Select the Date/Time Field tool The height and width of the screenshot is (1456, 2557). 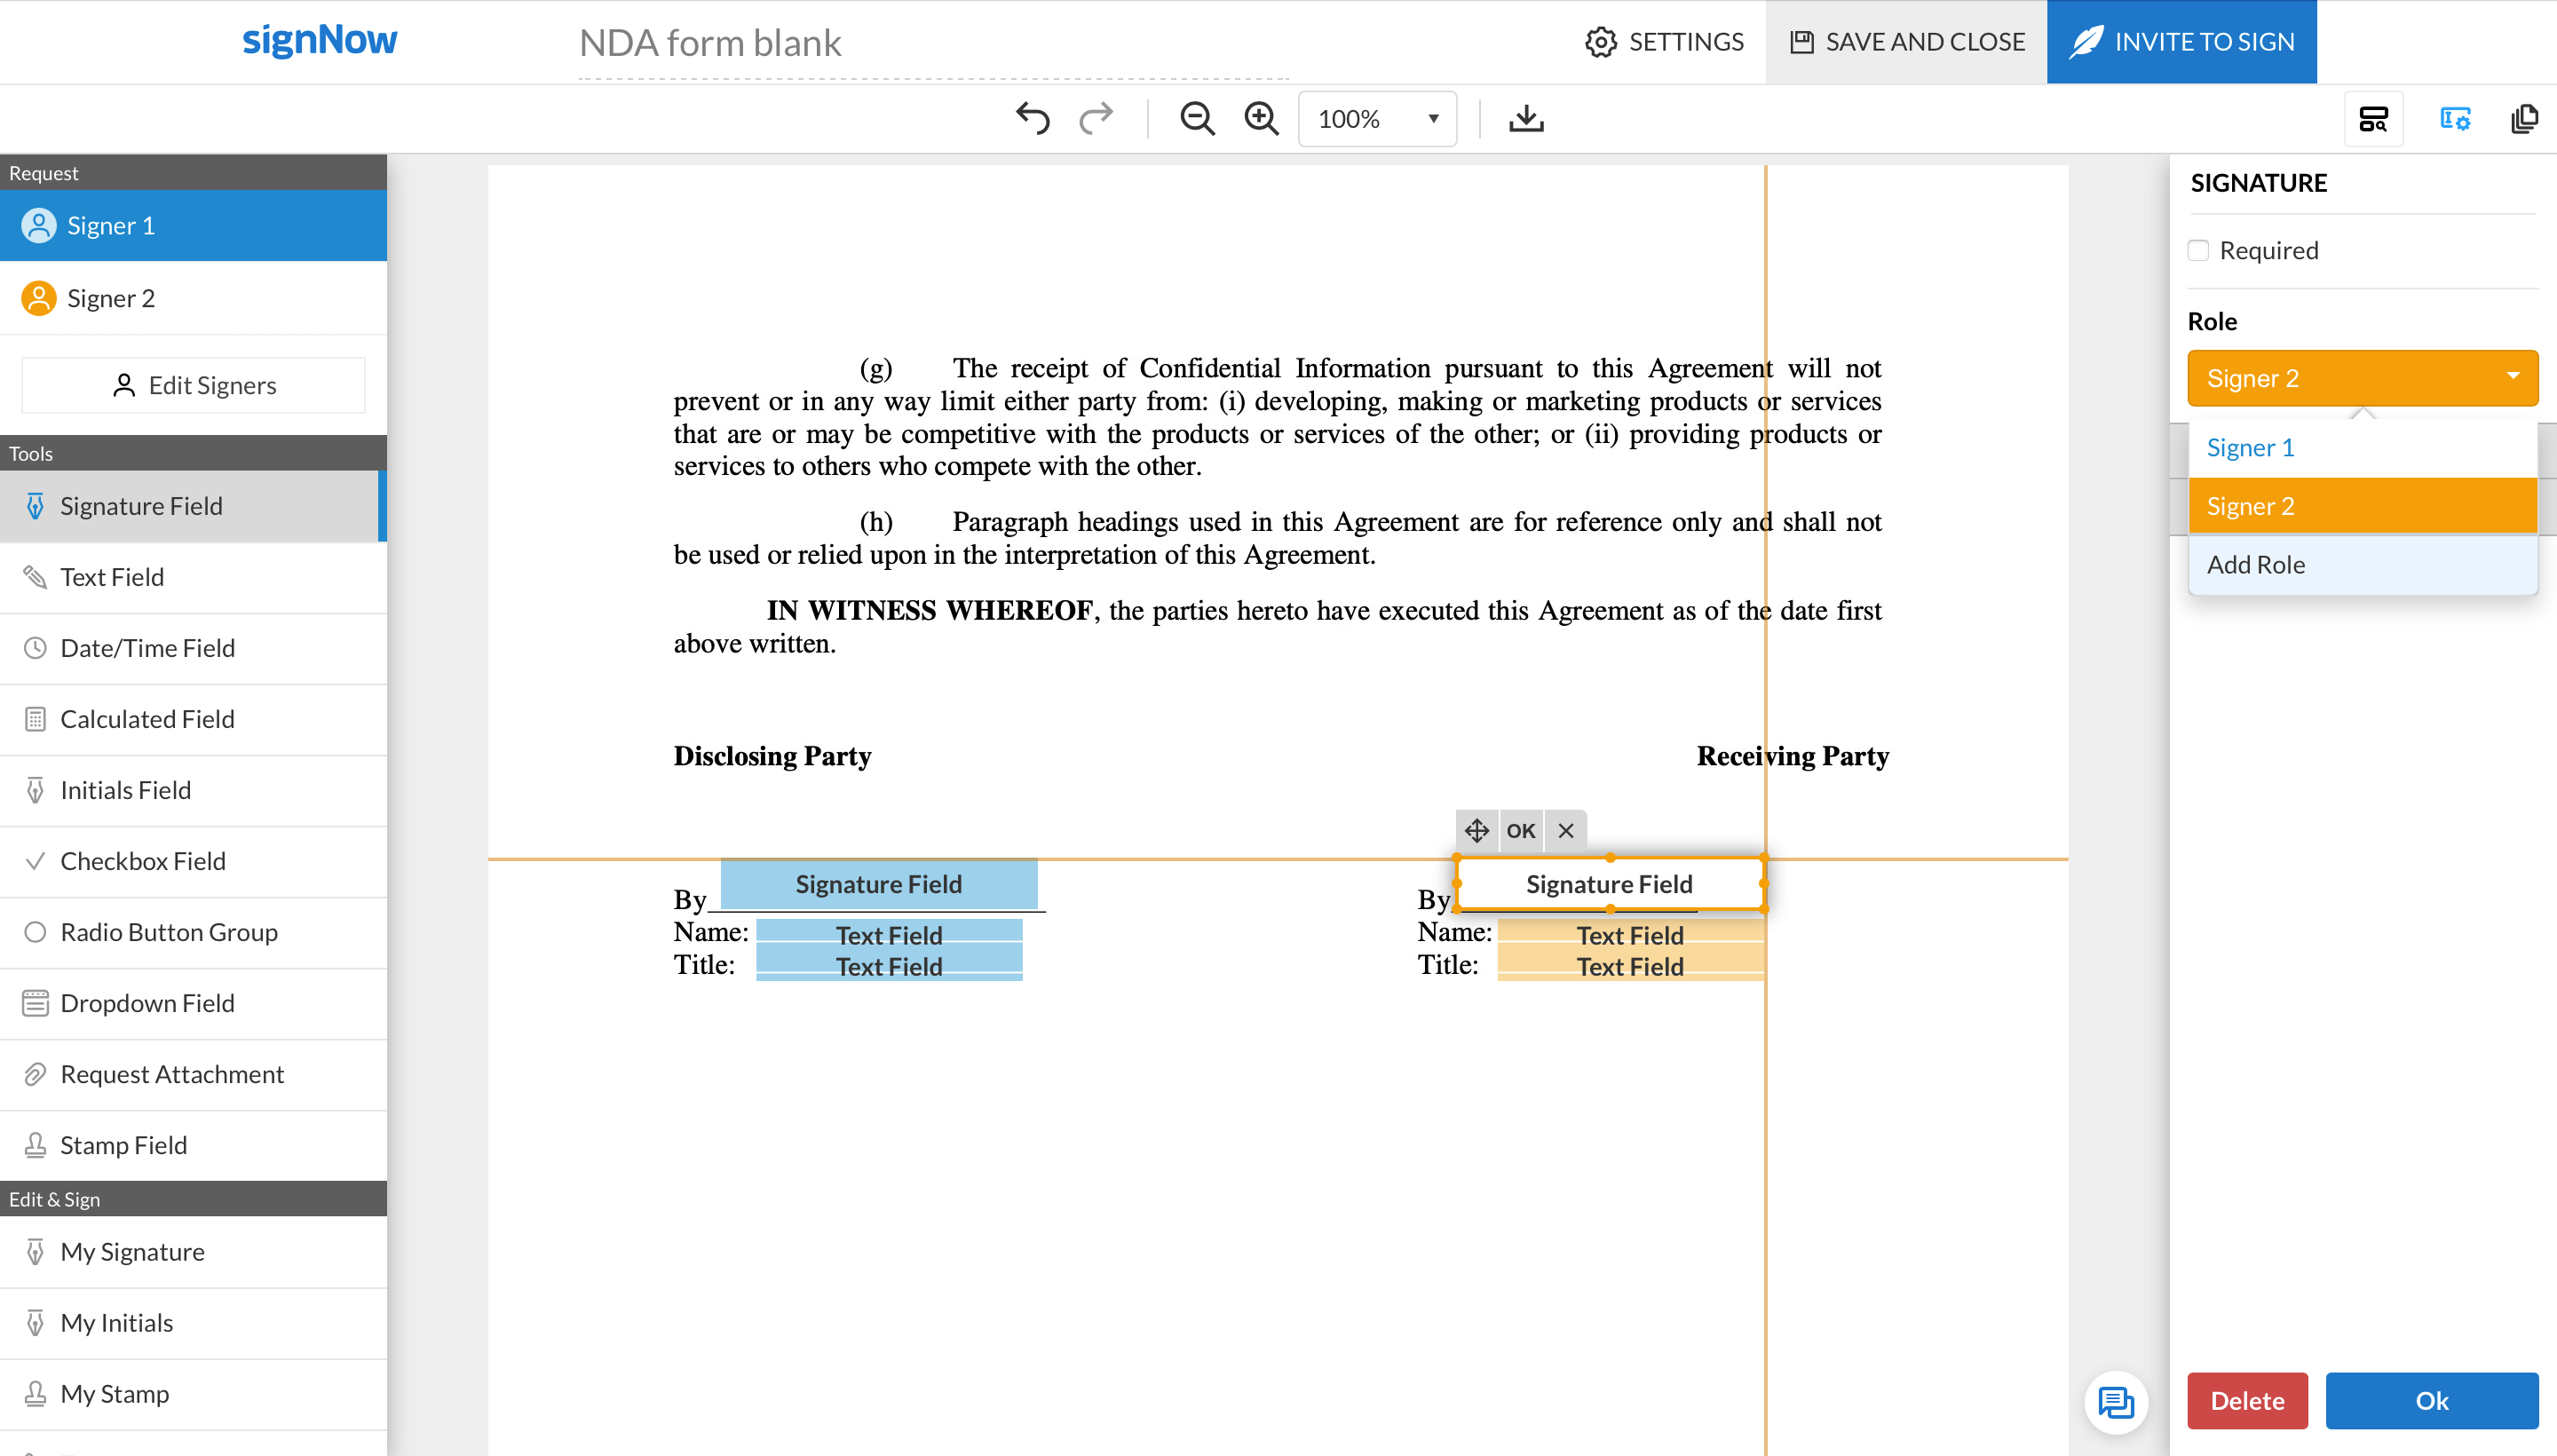pos(149,648)
